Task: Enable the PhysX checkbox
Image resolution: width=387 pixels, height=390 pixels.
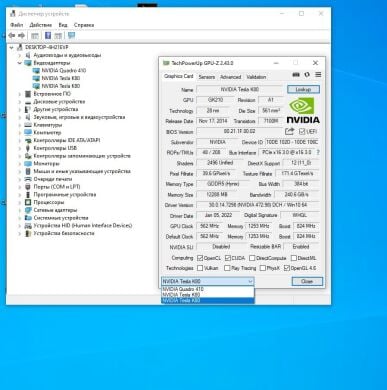Action: (263, 268)
